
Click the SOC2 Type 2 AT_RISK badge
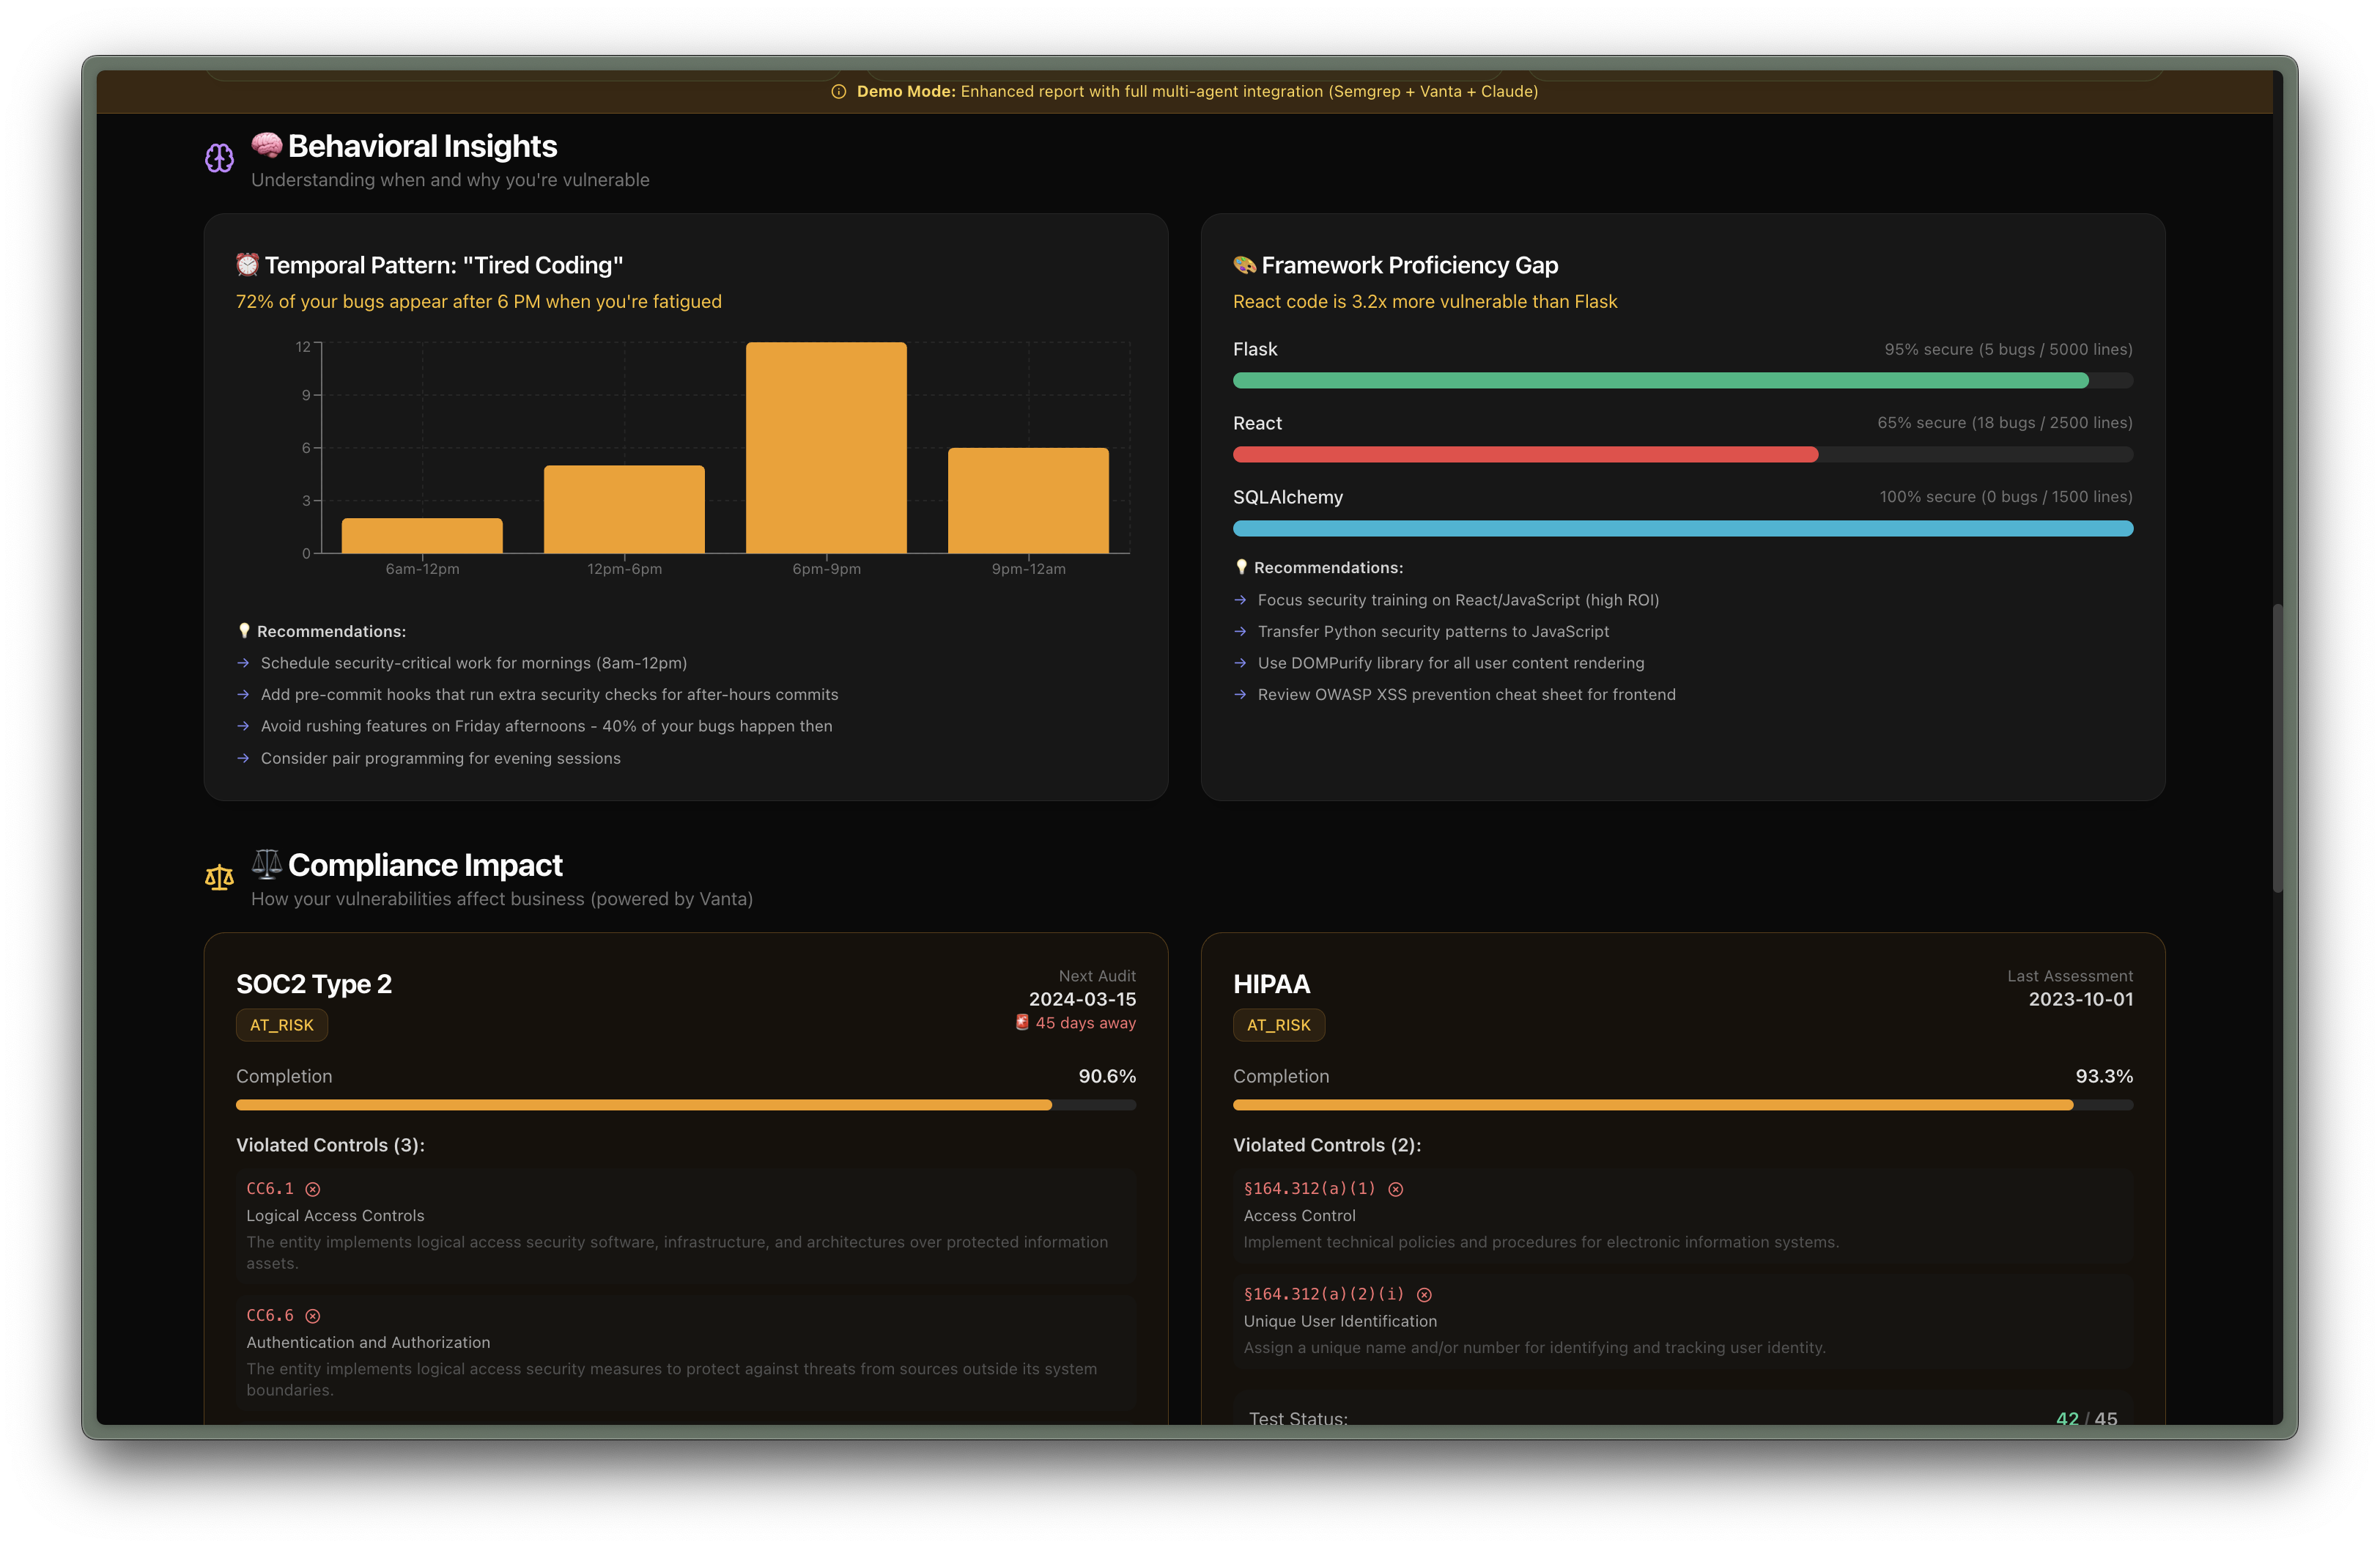tap(282, 1025)
